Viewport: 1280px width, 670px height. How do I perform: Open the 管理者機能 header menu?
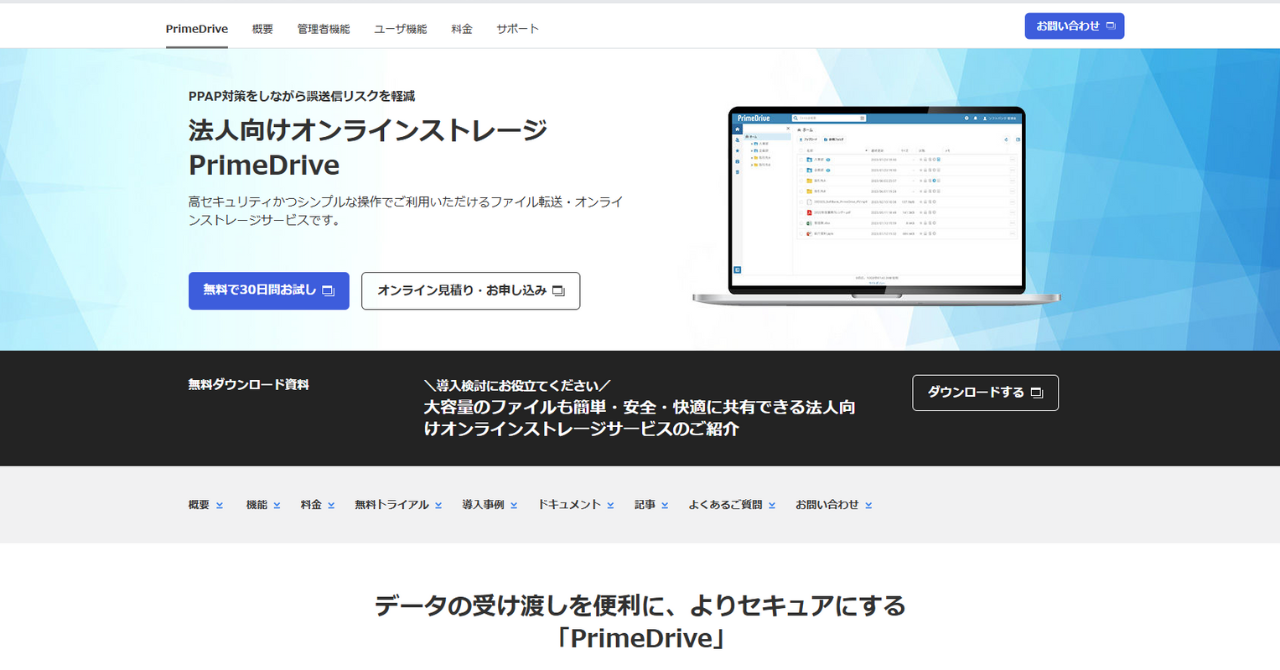point(323,29)
